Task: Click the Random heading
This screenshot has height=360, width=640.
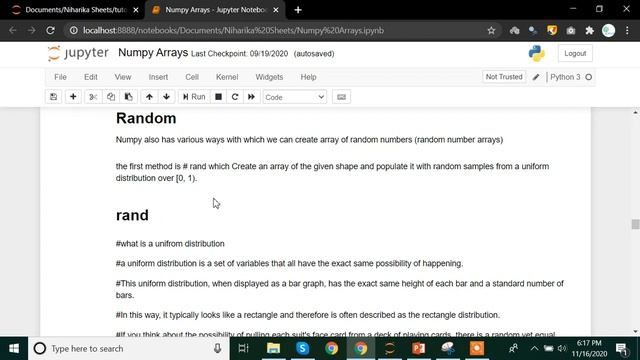Action: coord(146,118)
